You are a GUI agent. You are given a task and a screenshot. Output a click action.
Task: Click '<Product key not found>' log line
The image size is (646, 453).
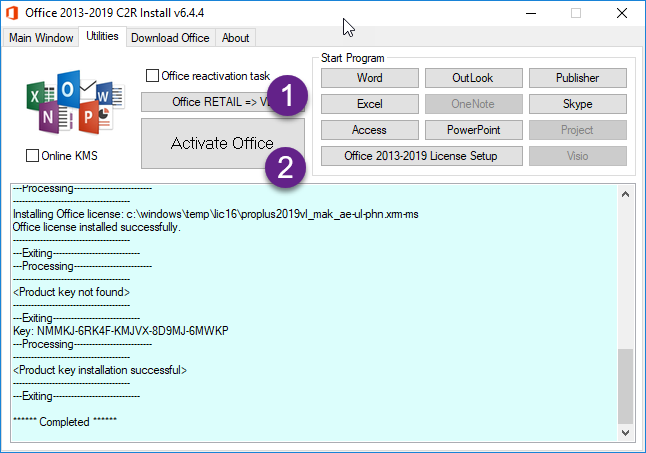pos(71,292)
